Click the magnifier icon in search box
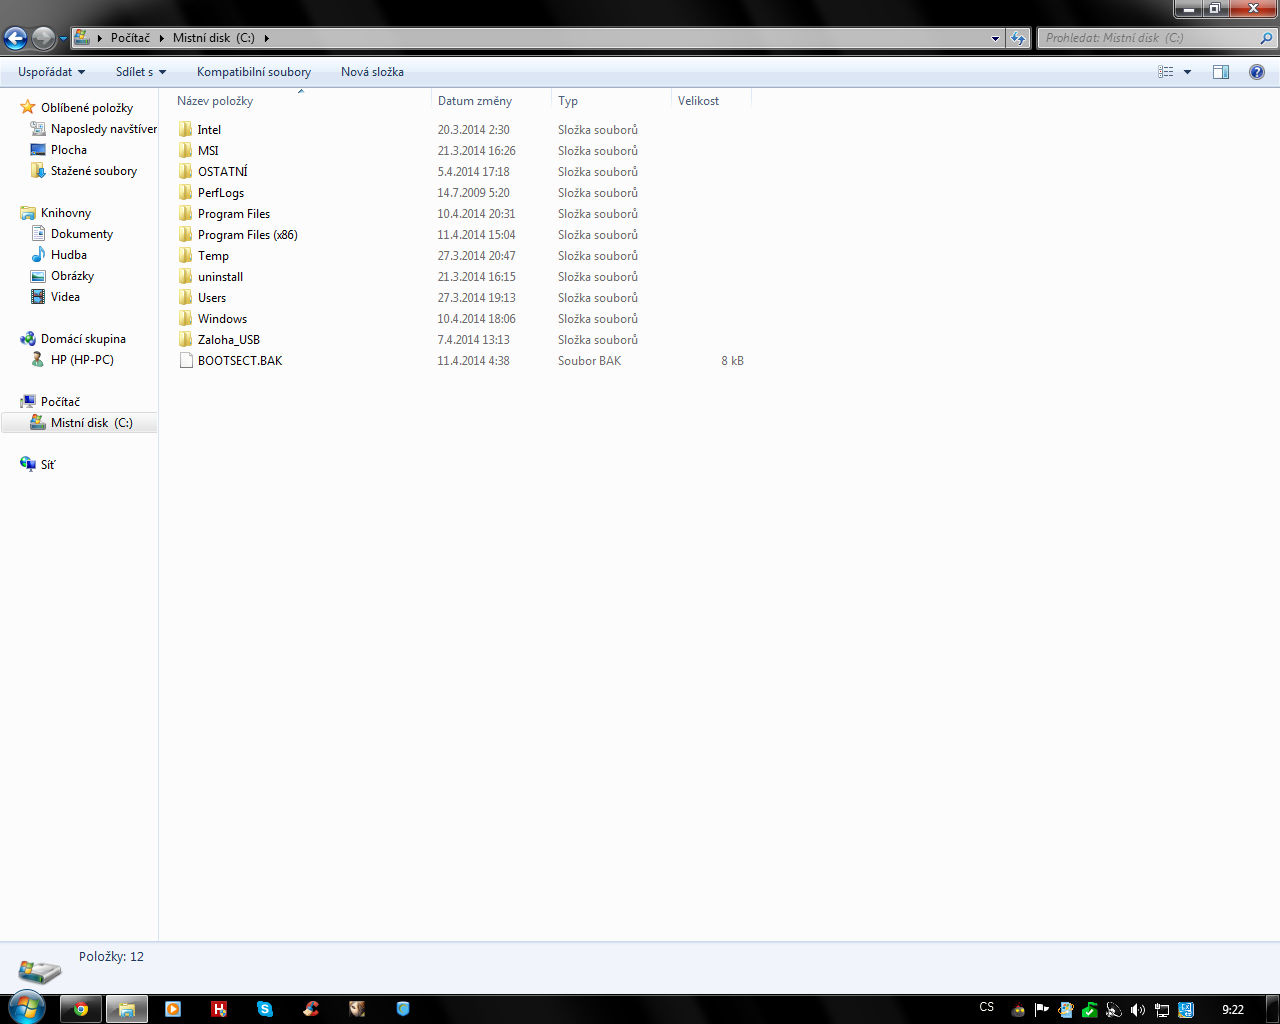Image resolution: width=1280 pixels, height=1024 pixels. click(1267, 38)
